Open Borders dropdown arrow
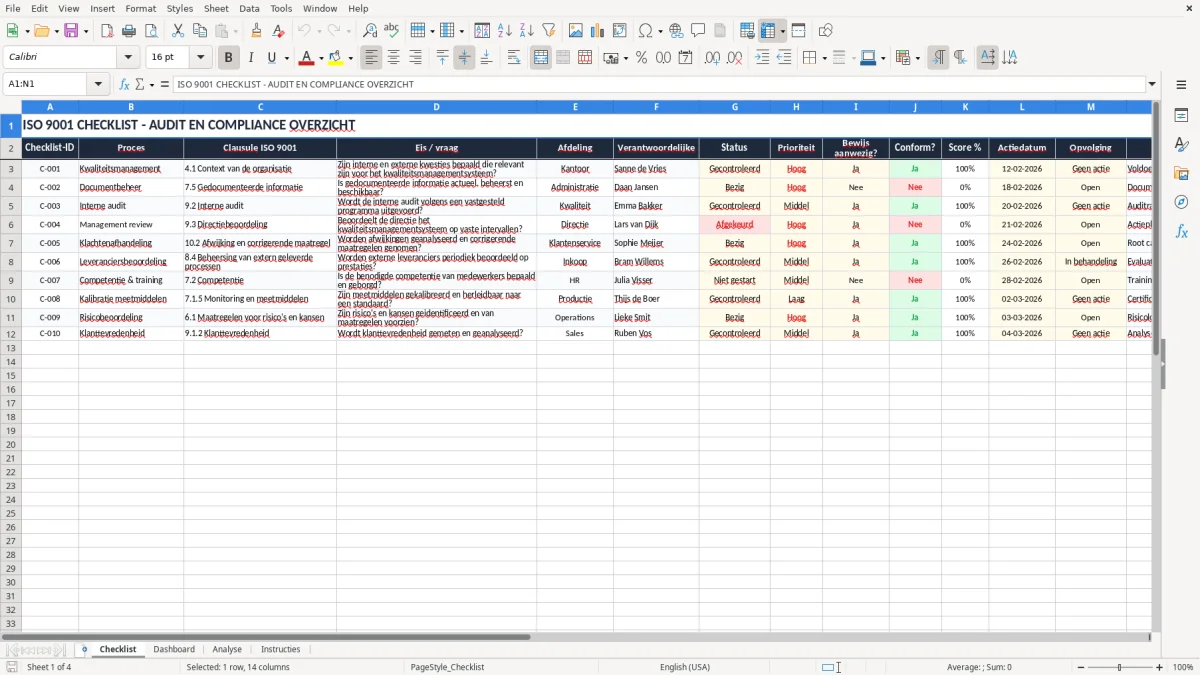The height and width of the screenshot is (675, 1200). point(824,58)
